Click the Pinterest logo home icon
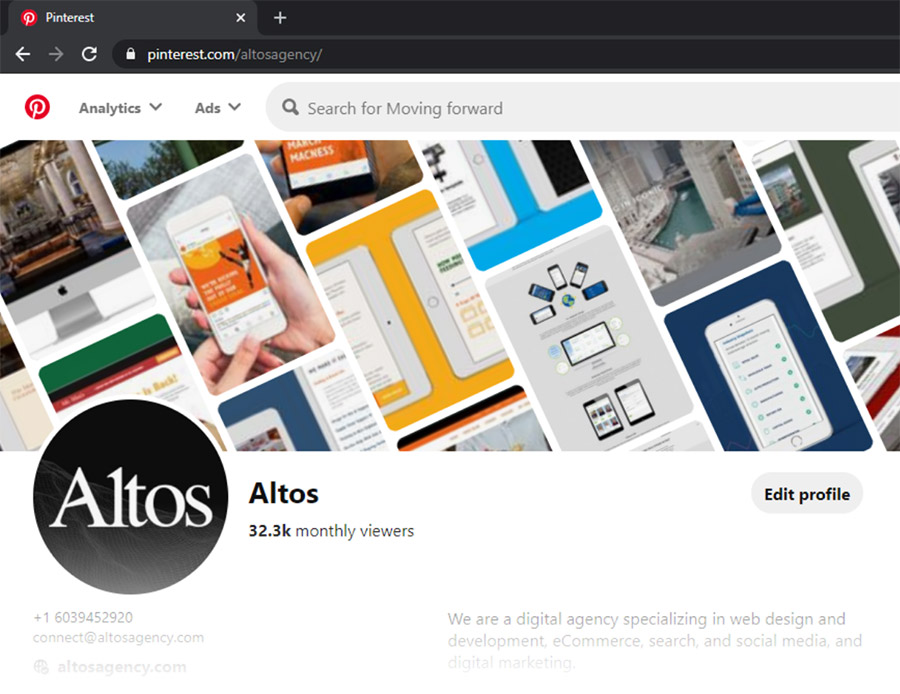This screenshot has width=900, height=694. (x=37, y=107)
